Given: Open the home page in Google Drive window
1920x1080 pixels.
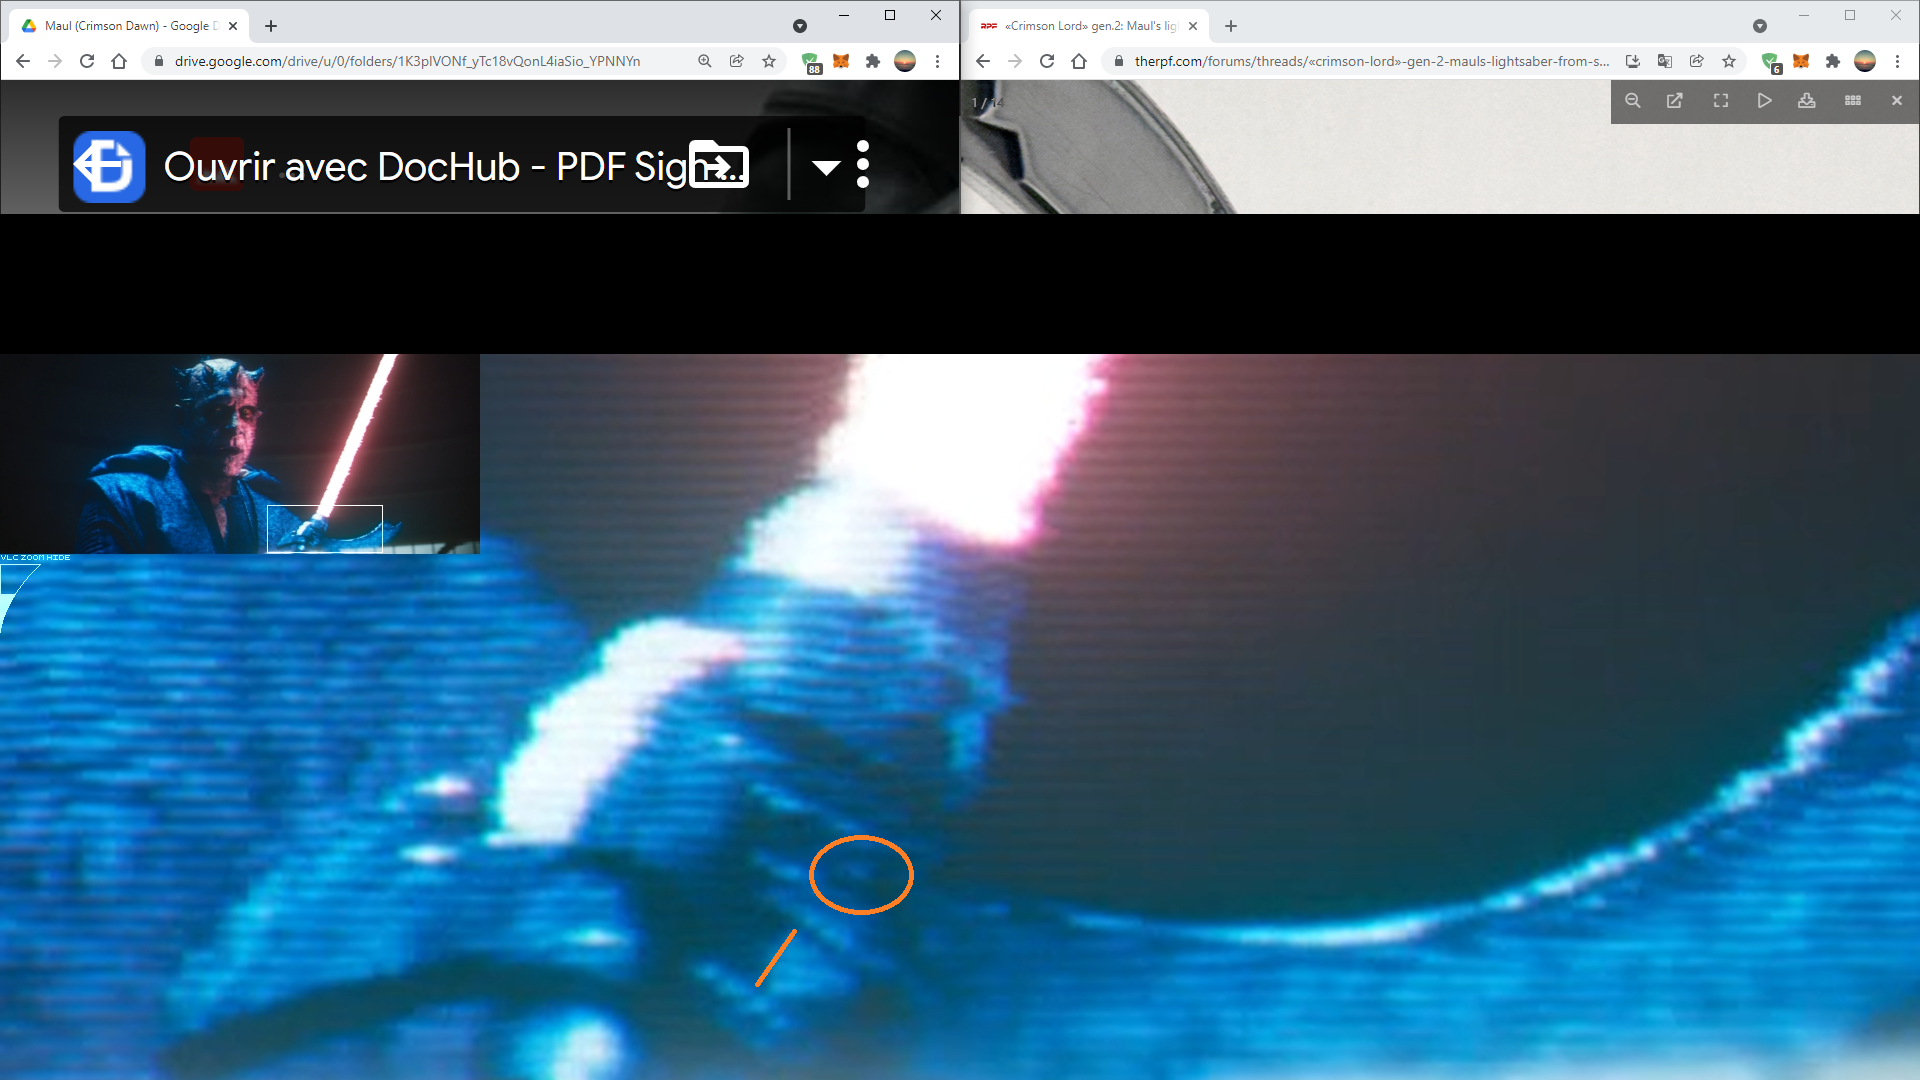Looking at the screenshot, I should [x=119, y=61].
